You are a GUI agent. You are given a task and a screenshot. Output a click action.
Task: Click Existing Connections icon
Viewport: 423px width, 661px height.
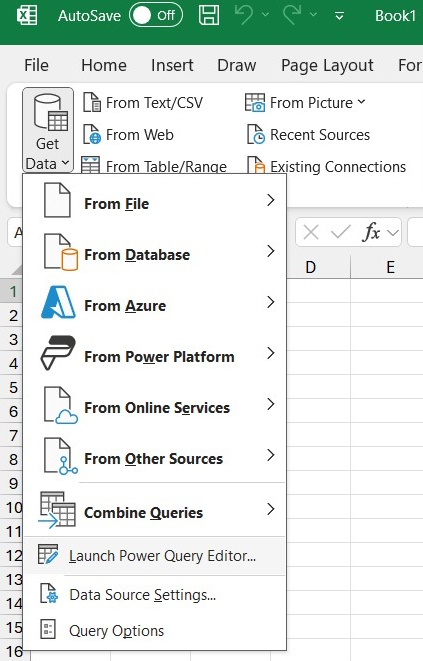pyautogui.click(x=256, y=166)
